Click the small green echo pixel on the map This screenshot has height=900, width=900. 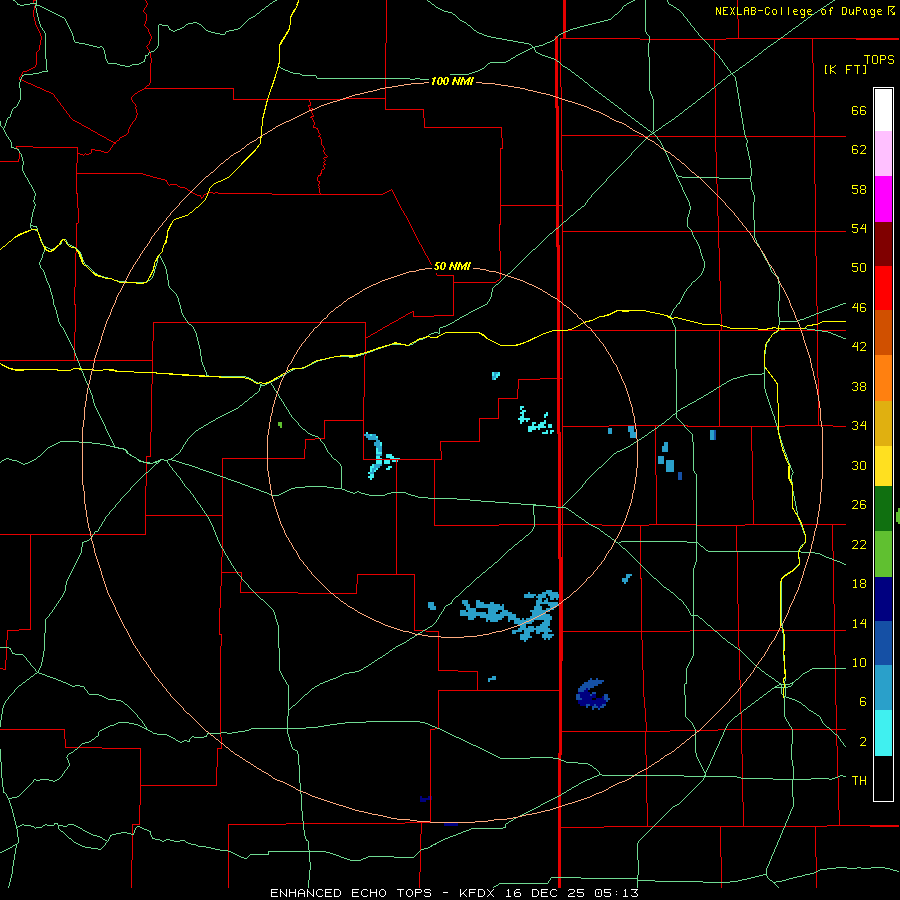(x=280, y=425)
